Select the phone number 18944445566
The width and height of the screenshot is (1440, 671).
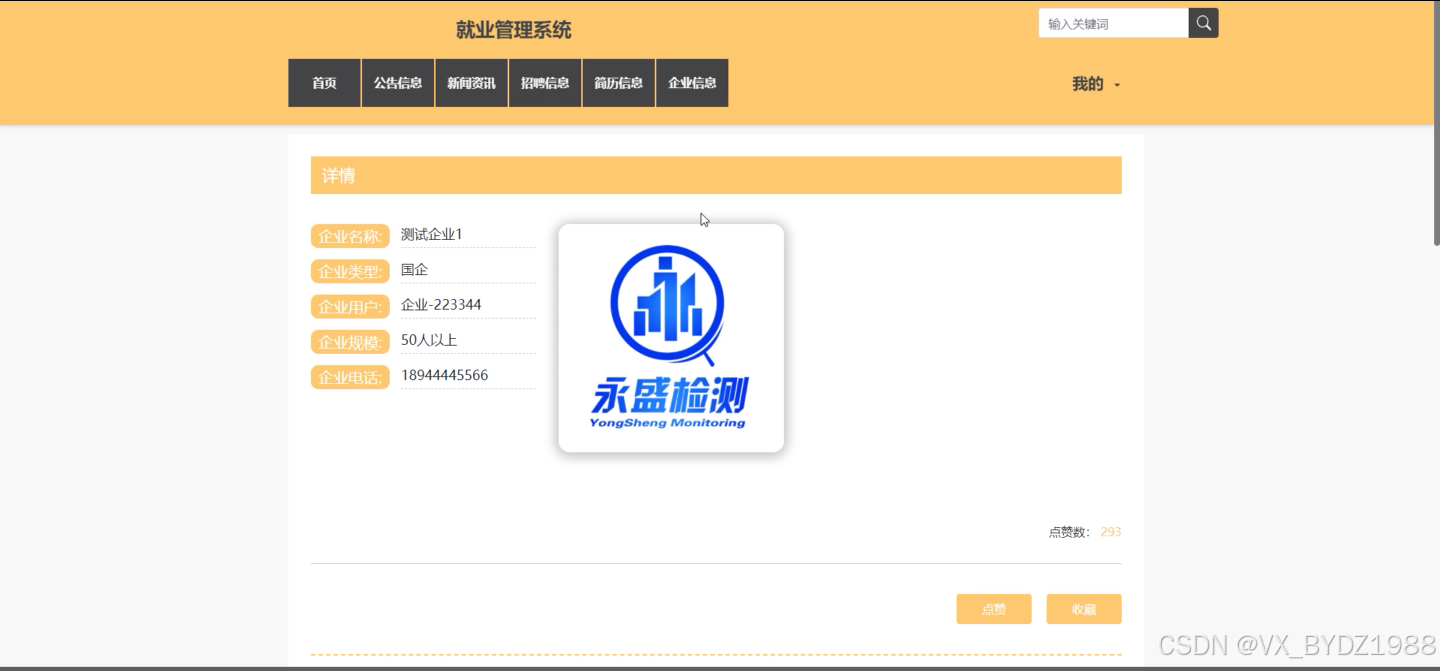click(x=445, y=375)
